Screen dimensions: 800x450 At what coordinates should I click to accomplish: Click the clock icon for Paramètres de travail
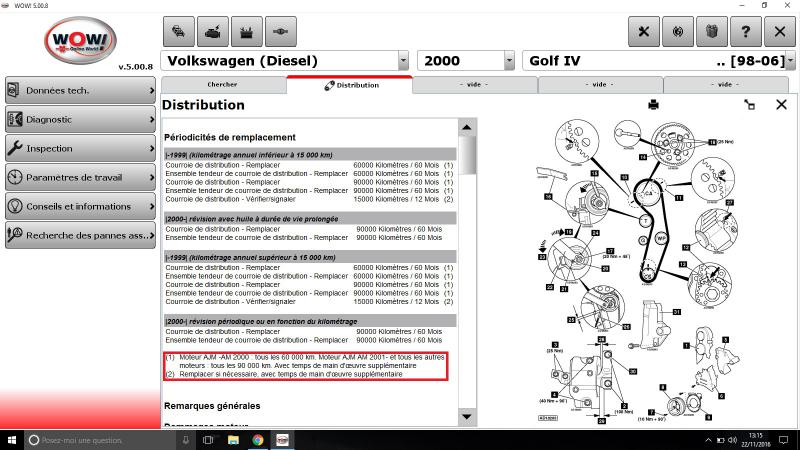(14, 178)
